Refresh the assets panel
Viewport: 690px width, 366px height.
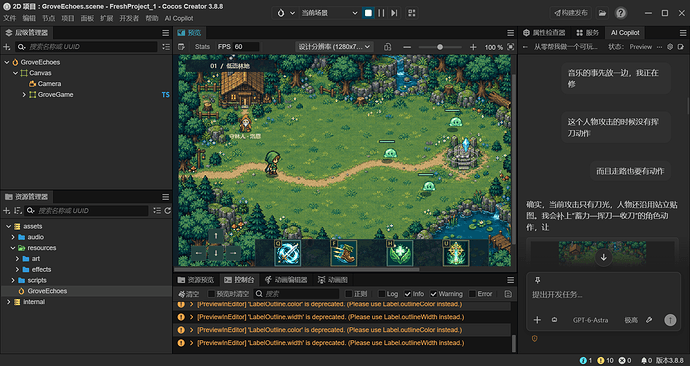[168, 211]
